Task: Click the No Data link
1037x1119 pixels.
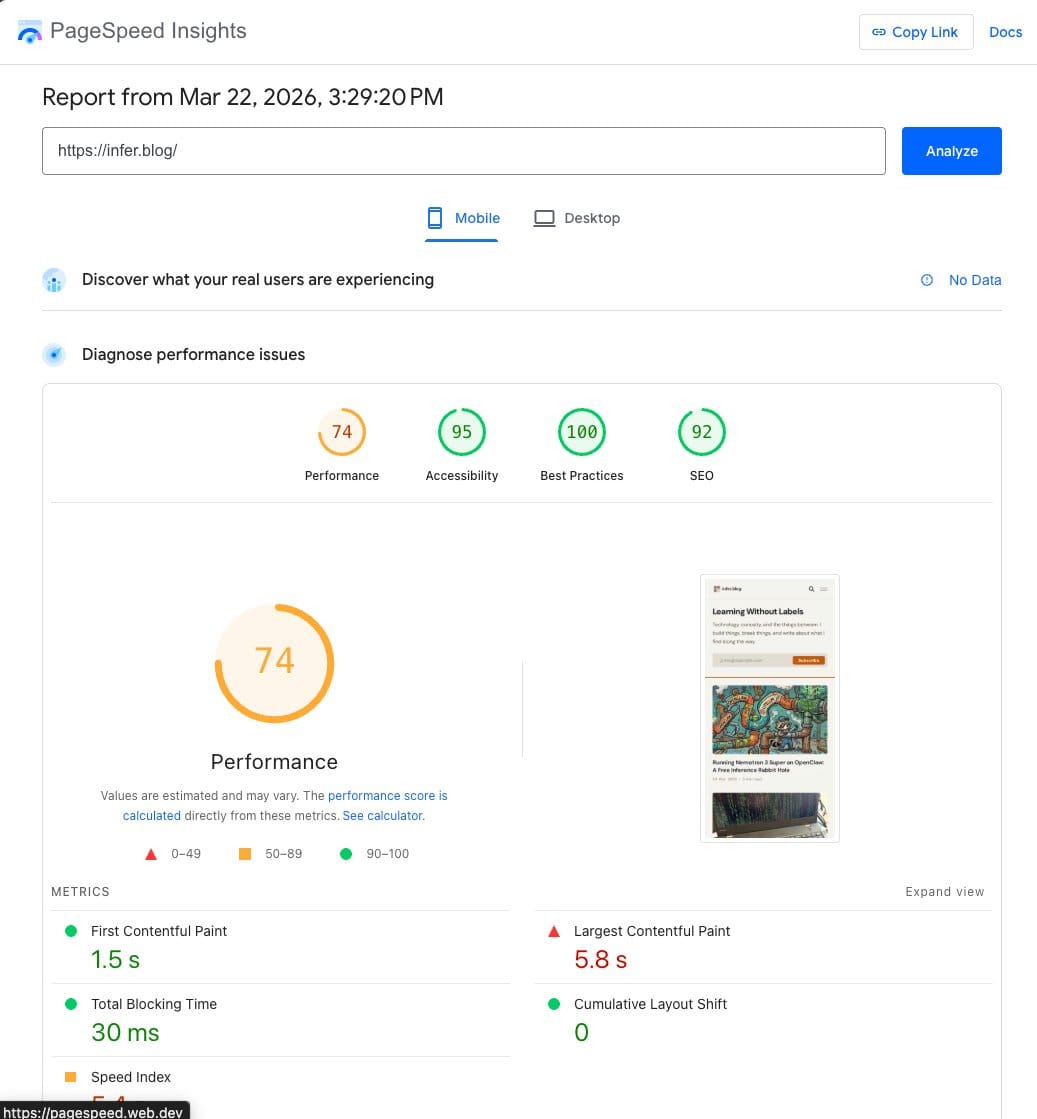Action: 974,280
